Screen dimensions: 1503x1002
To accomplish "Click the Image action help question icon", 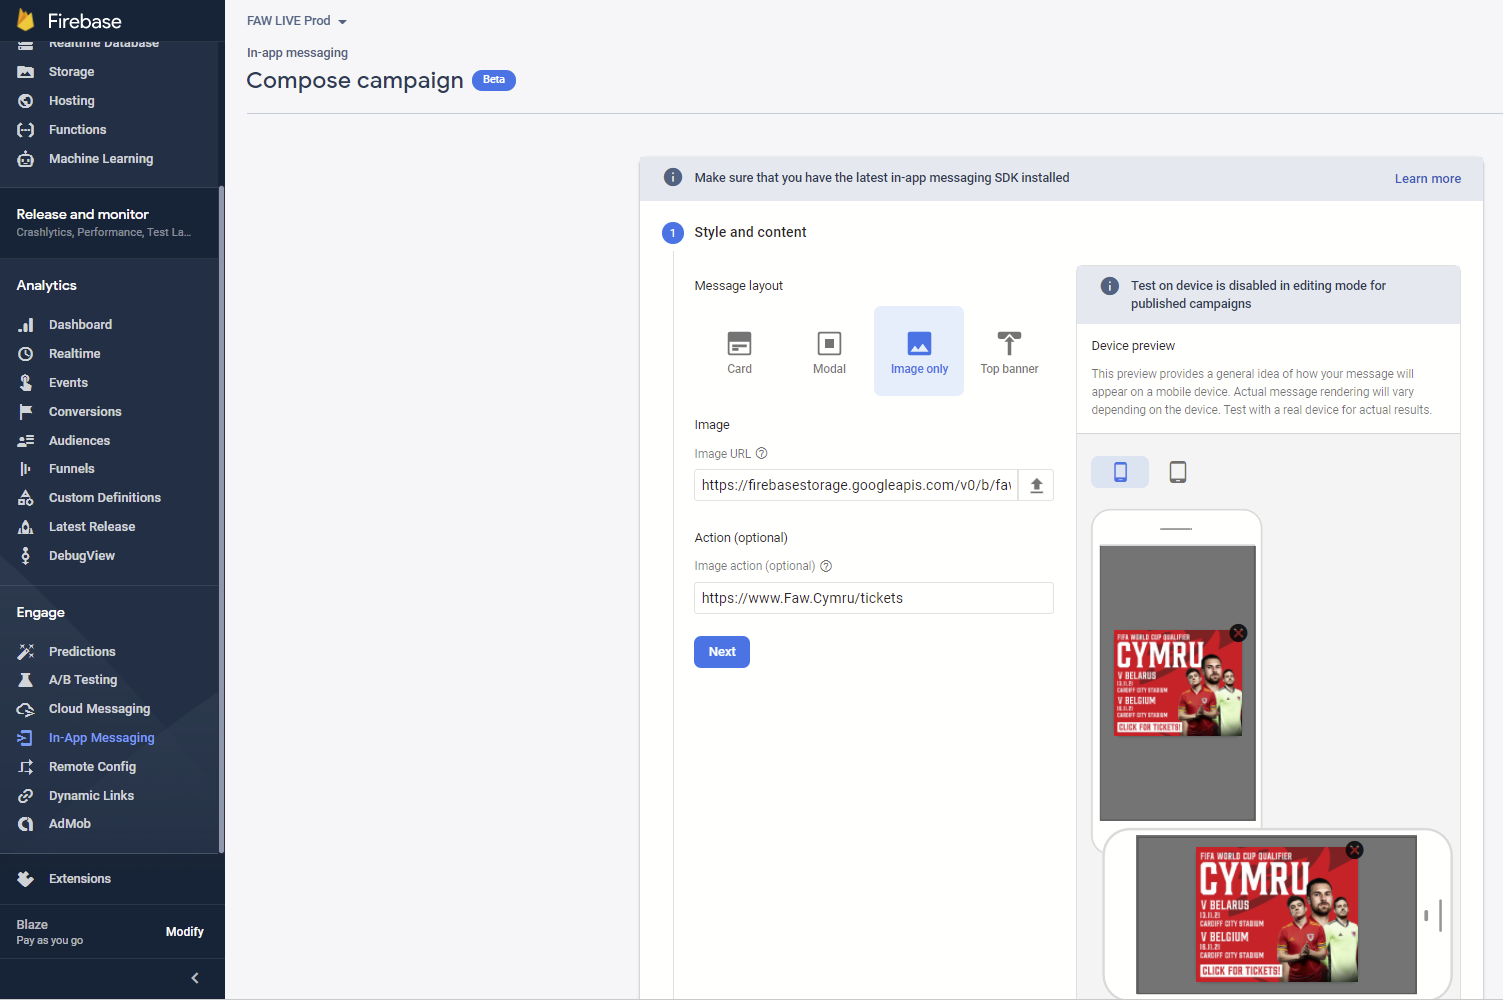I will pyautogui.click(x=826, y=566).
